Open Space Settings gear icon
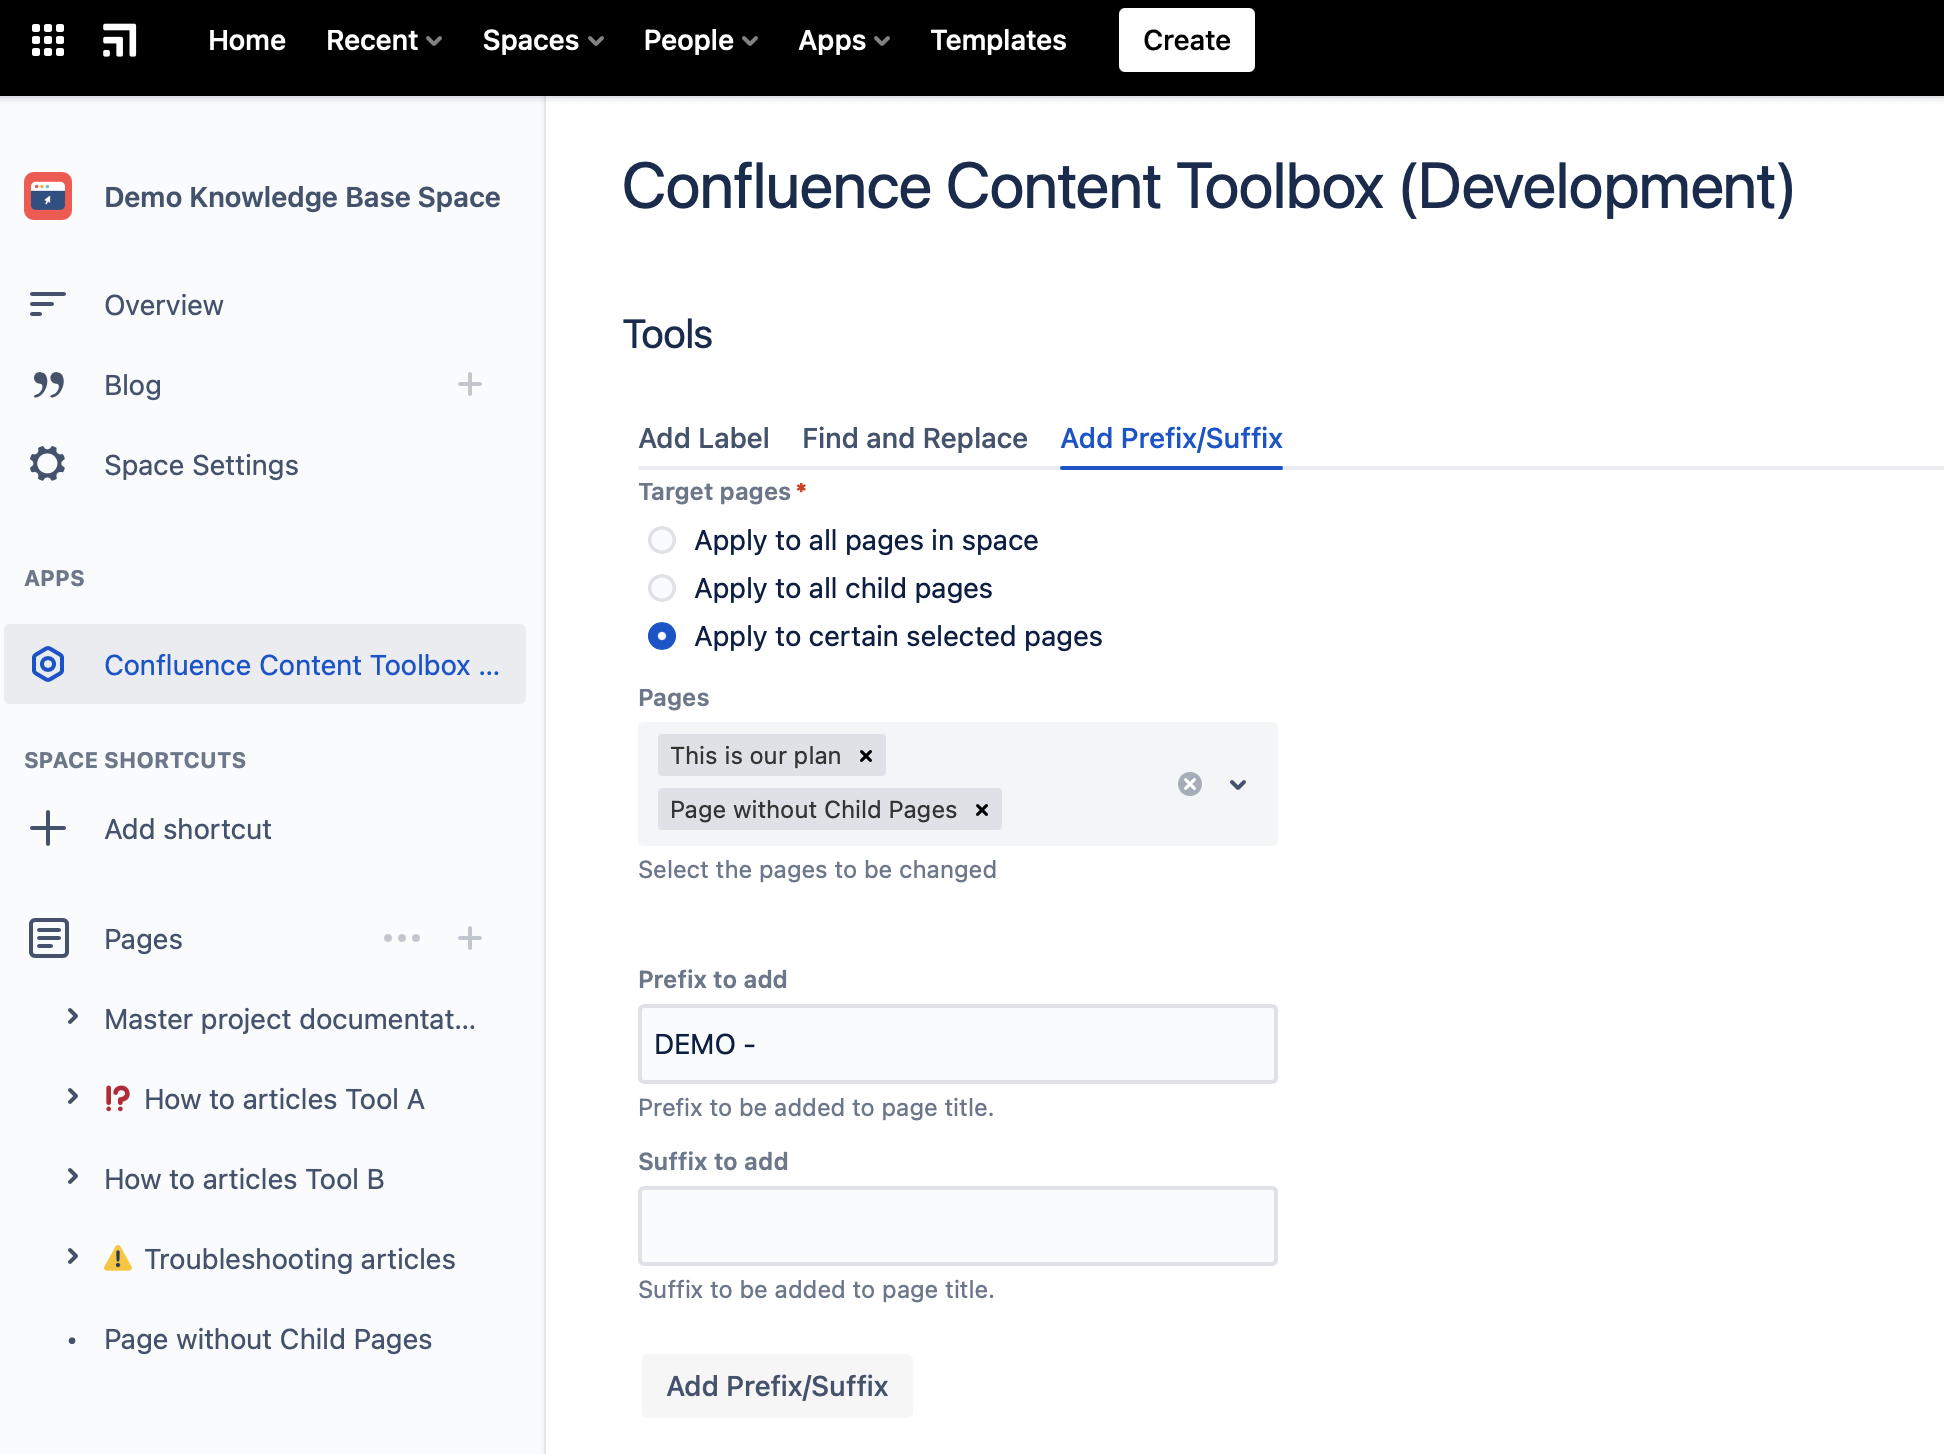 [x=47, y=465]
